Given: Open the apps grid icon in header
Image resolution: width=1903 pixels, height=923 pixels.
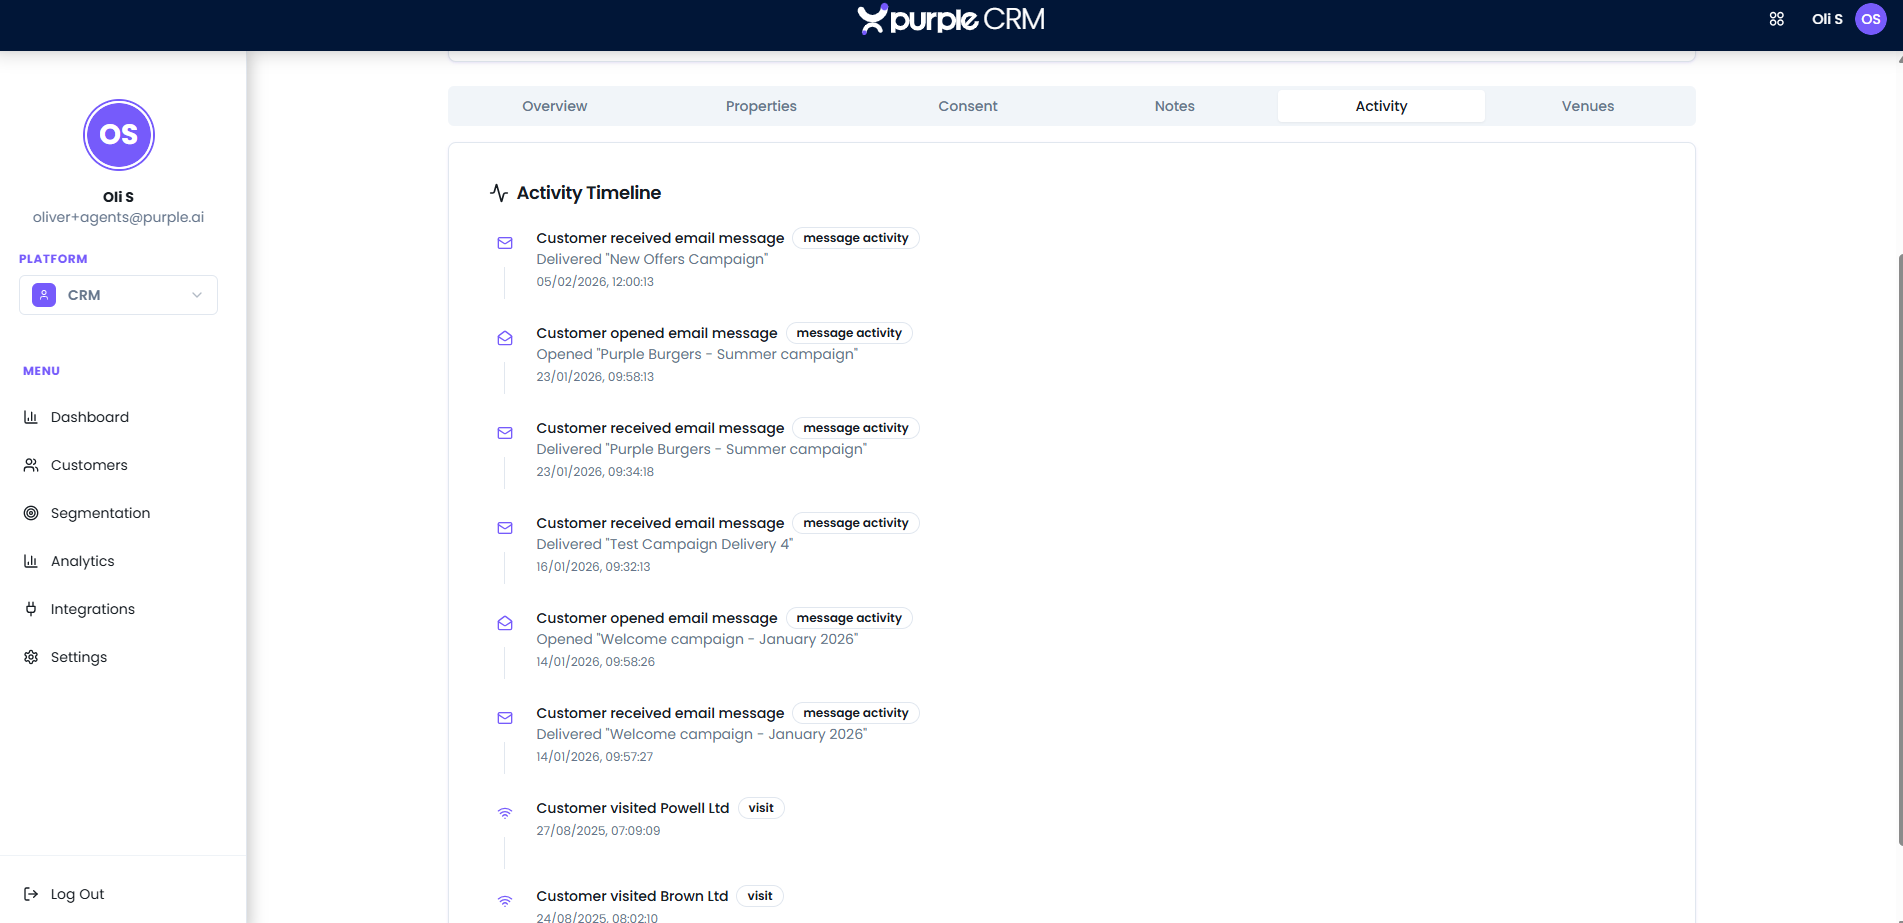Looking at the screenshot, I should (x=1777, y=19).
